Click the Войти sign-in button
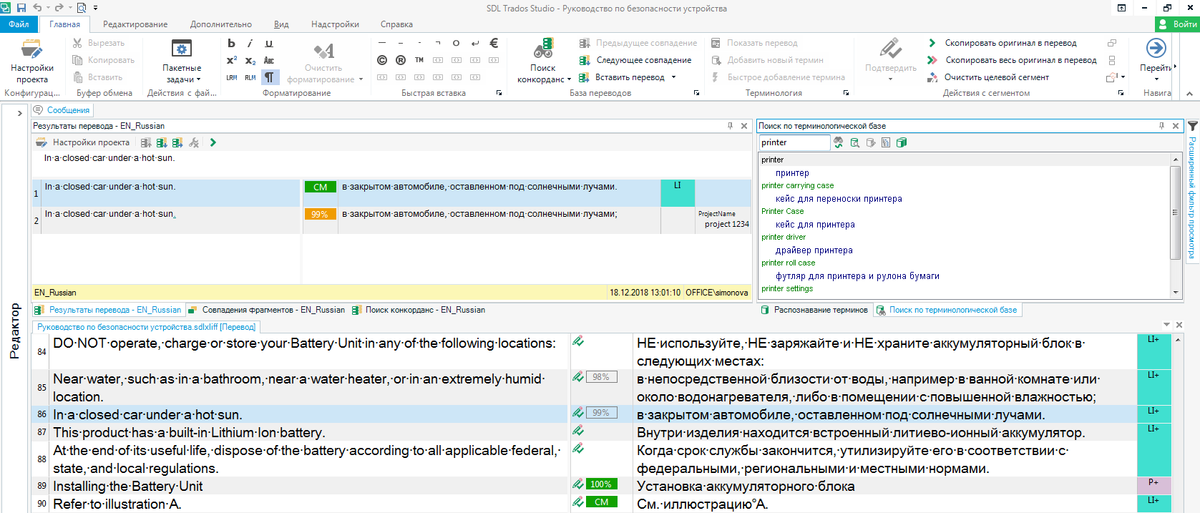The width and height of the screenshot is (1200, 513). point(1176,24)
